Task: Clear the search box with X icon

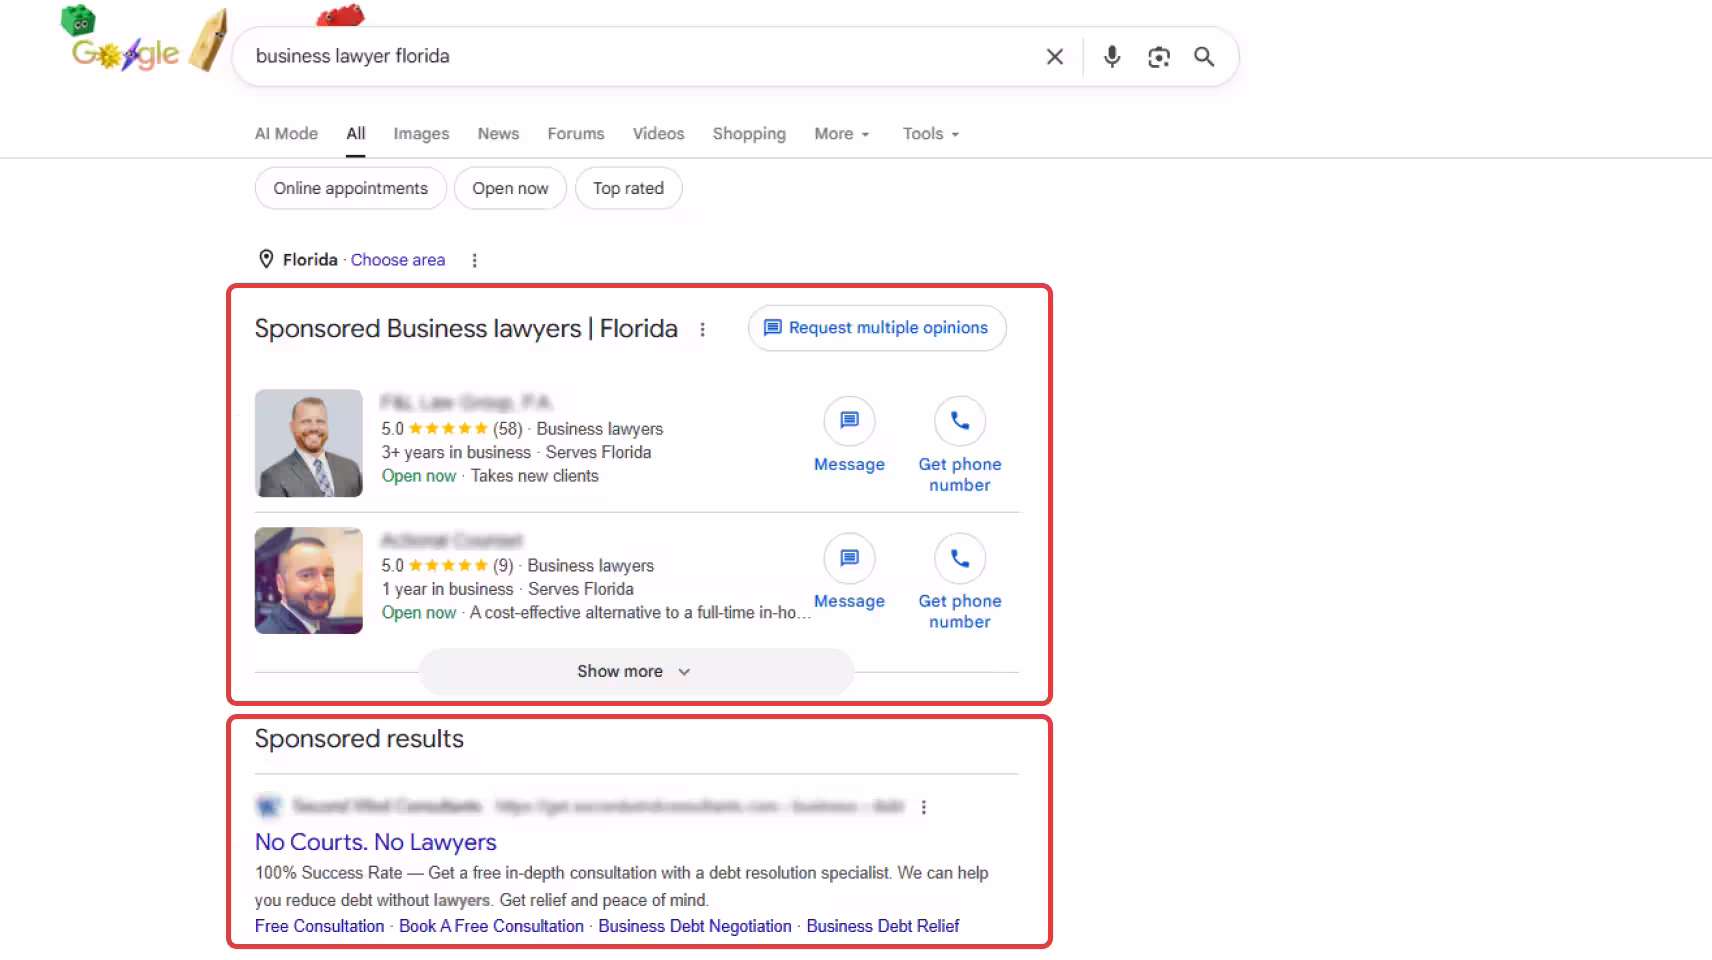Action: (x=1054, y=57)
